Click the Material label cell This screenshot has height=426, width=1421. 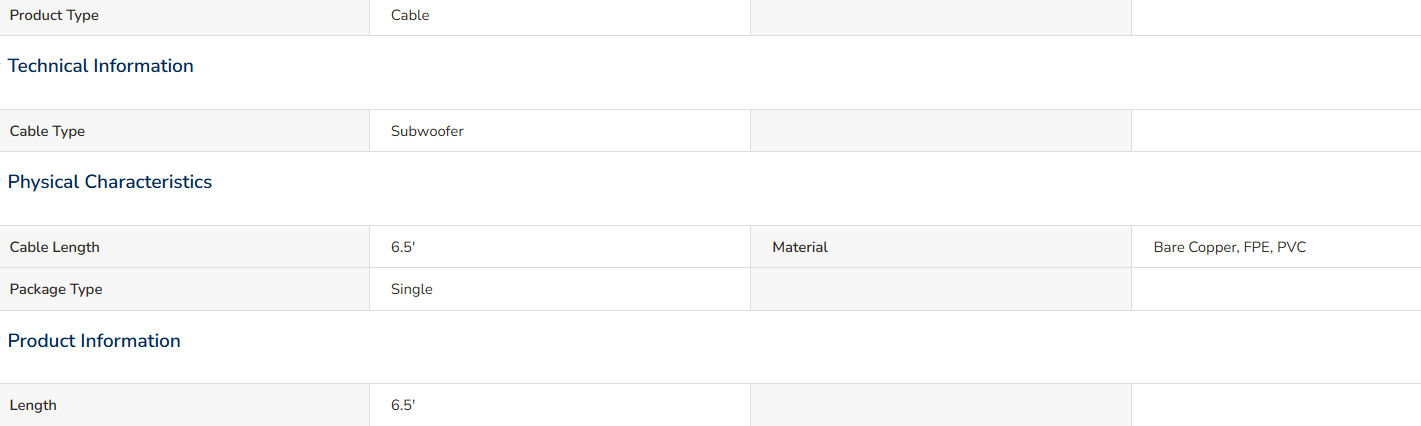pos(941,247)
